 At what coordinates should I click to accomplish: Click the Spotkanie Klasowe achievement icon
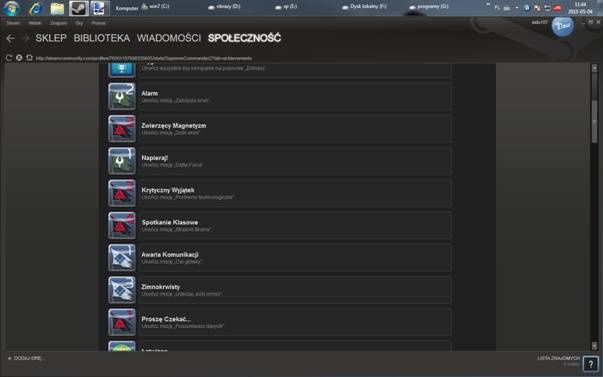pyautogui.click(x=122, y=225)
